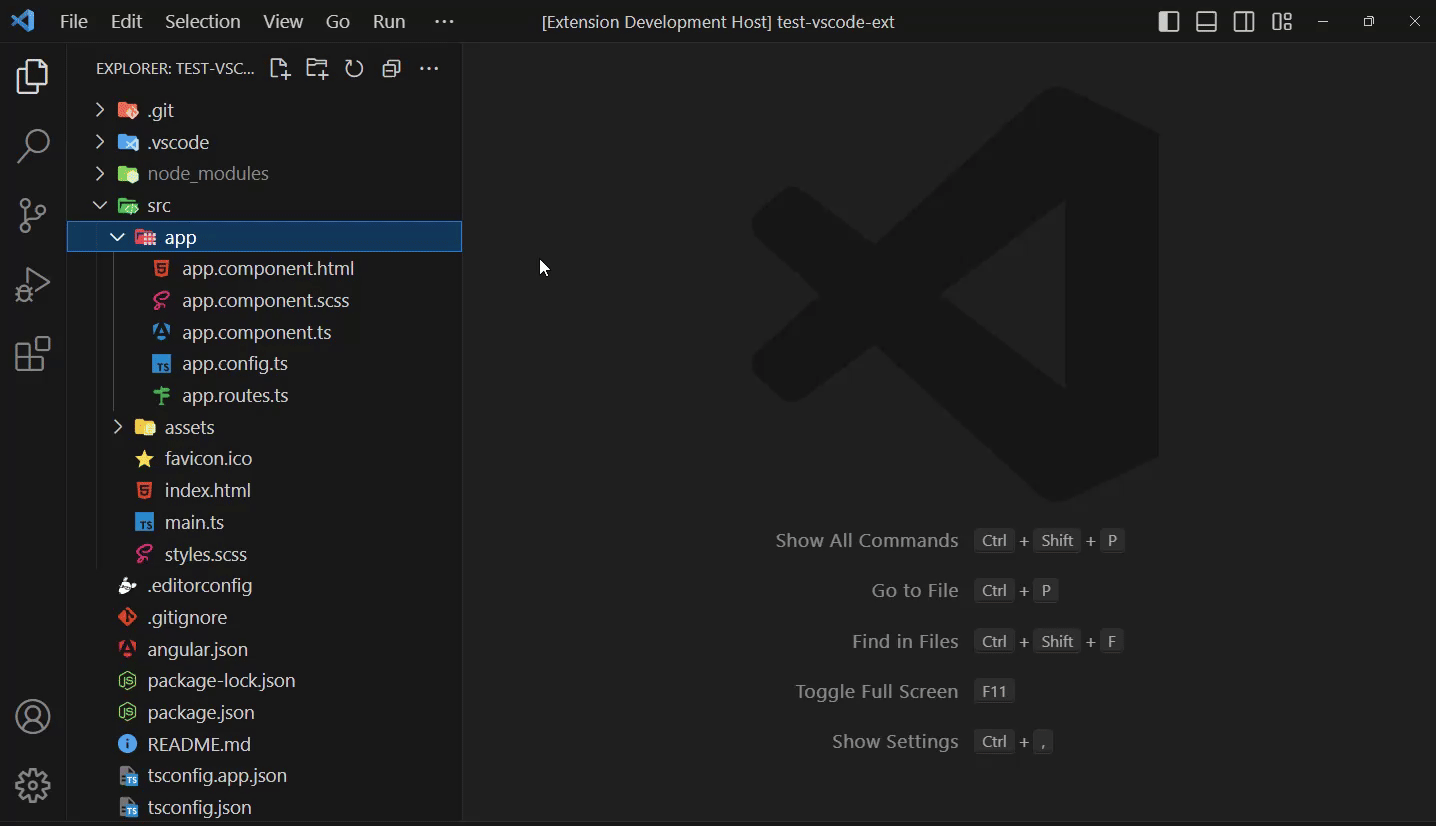The width and height of the screenshot is (1436, 826).
Task: Open app.component.ts file
Action: point(264,332)
